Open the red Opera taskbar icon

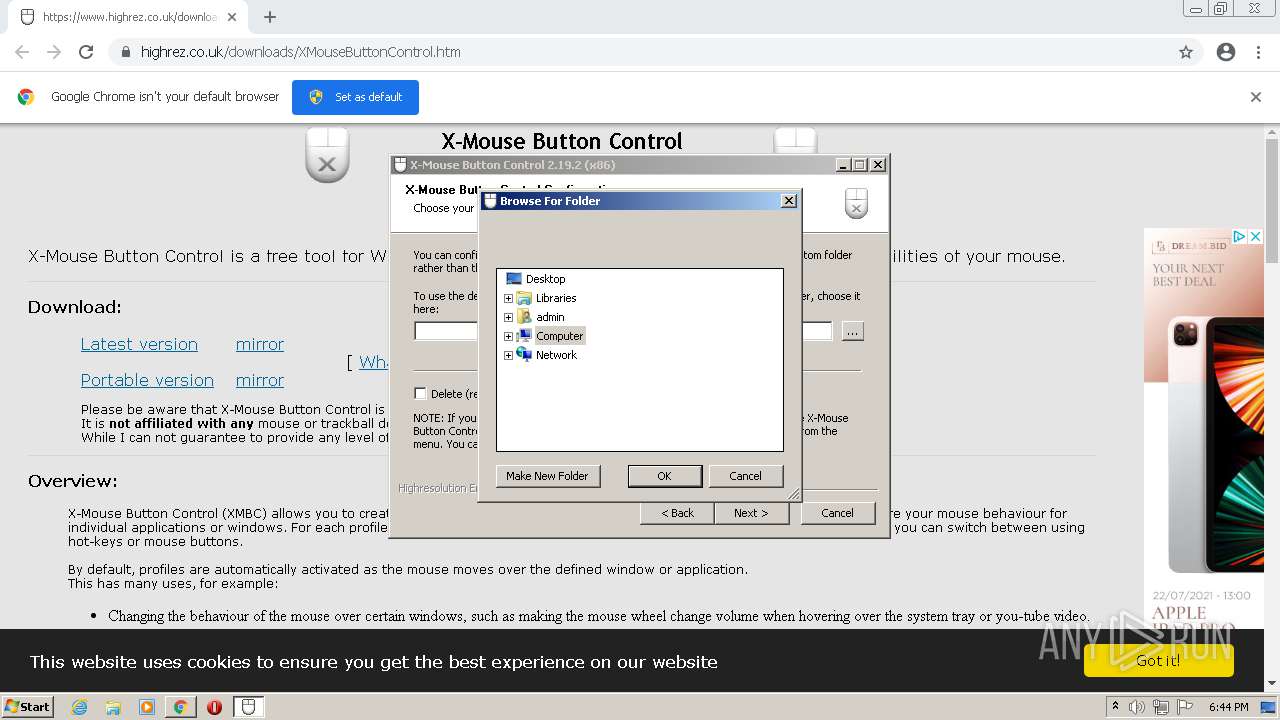pos(214,707)
